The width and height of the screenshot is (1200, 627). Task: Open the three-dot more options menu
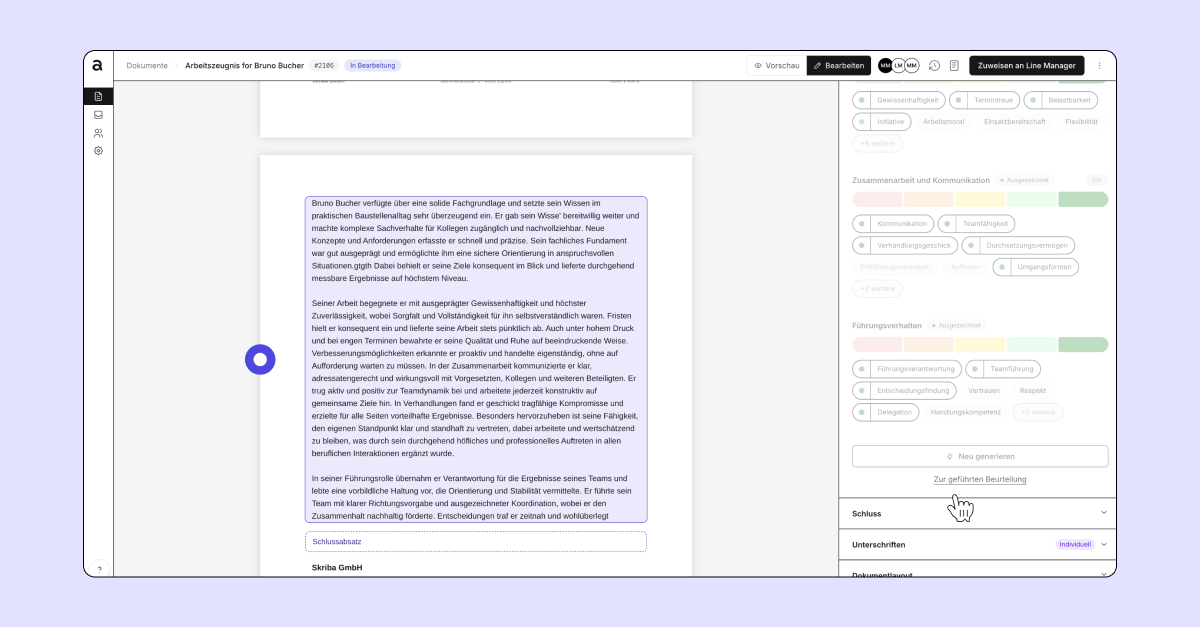point(1100,65)
